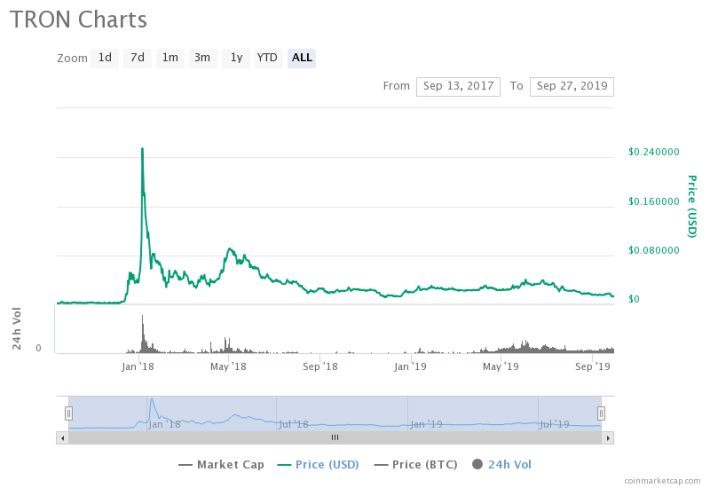The height and width of the screenshot is (488, 710).
Task: Set chart zoom to 3m
Action: 202,58
